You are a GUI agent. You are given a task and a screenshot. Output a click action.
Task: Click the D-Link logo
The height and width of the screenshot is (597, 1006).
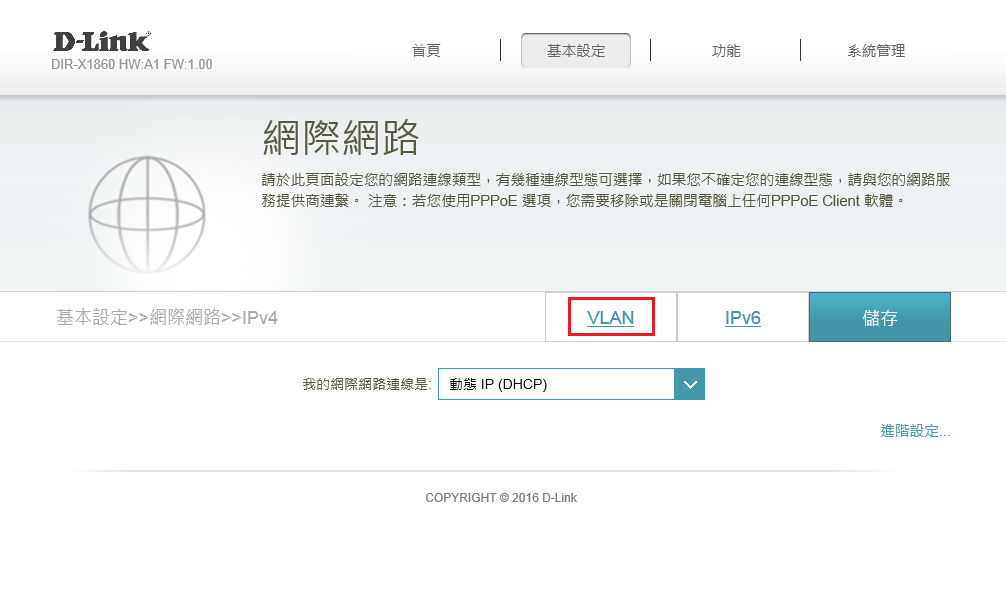102,41
